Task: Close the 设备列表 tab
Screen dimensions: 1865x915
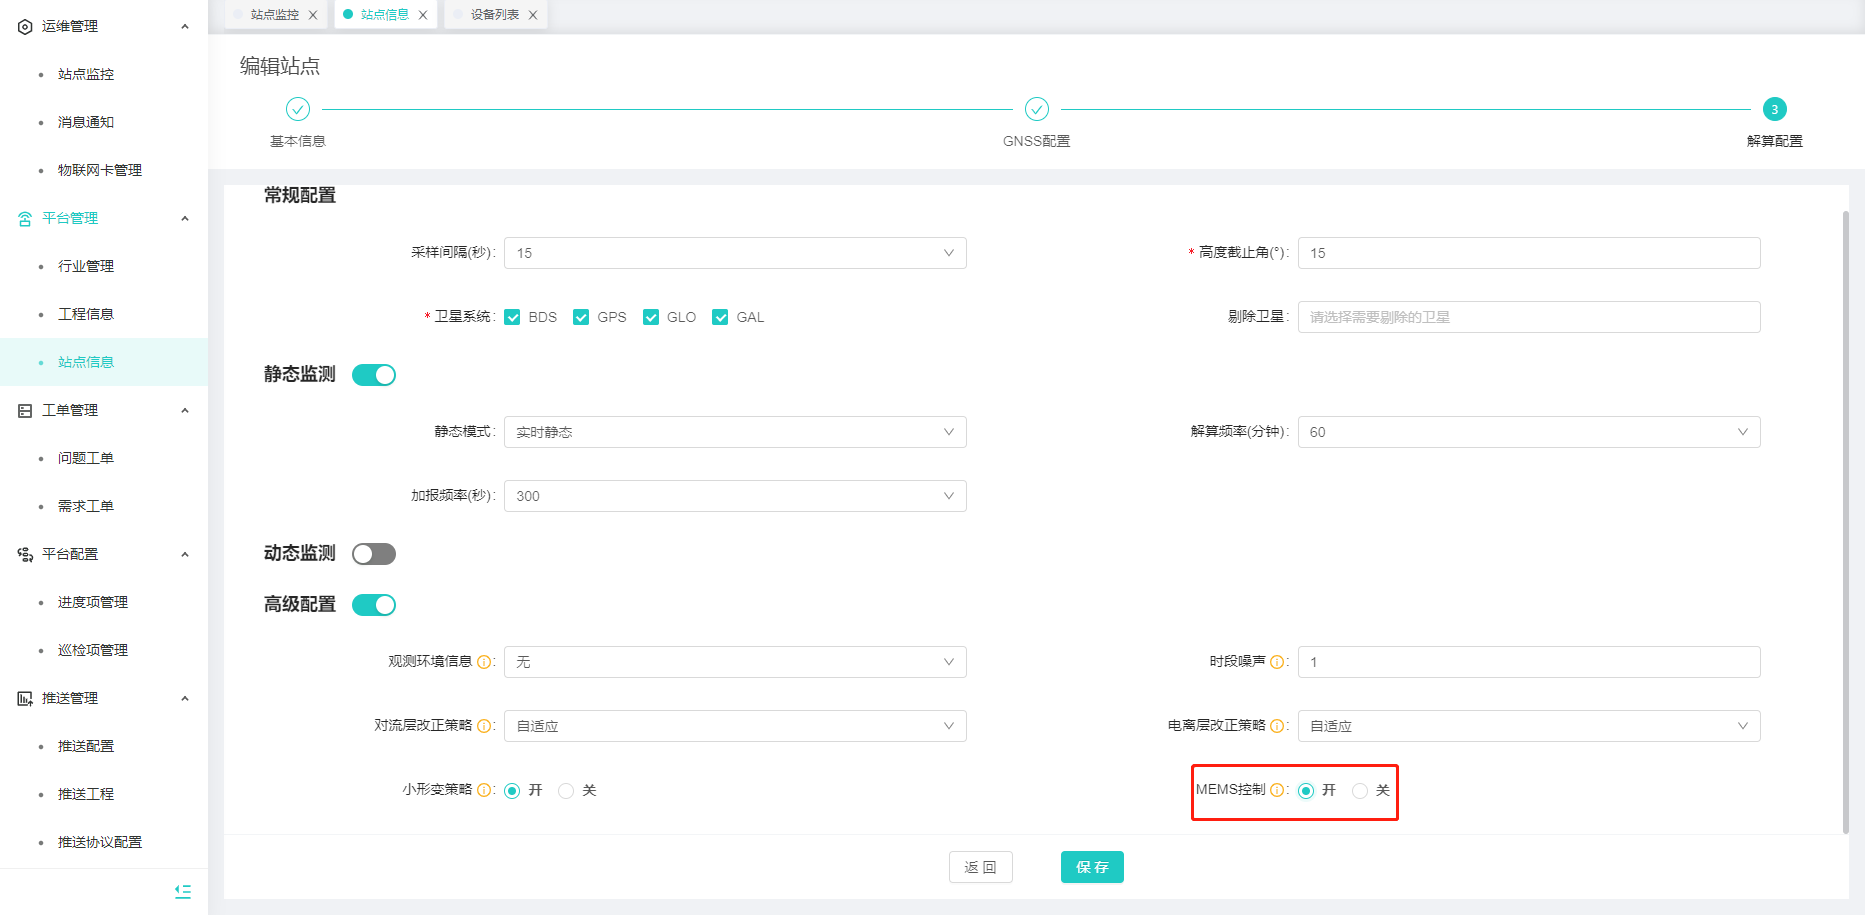Action: [x=533, y=15]
